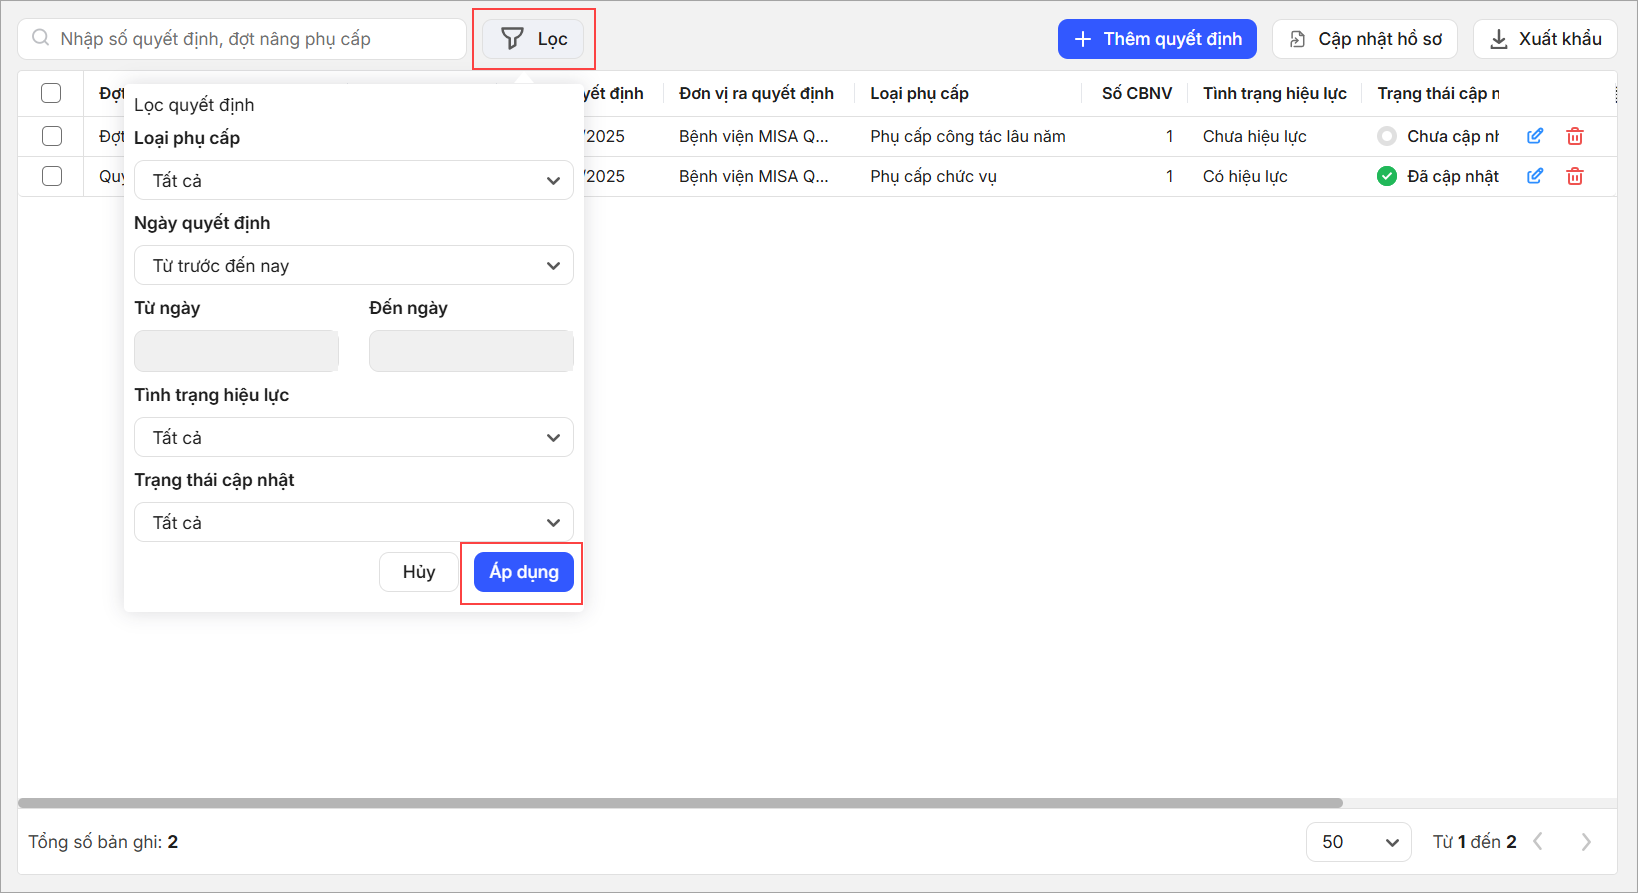Edit the Phụ cấp chức vụ row
Image resolution: width=1638 pixels, height=893 pixels.
pyautogui.click(x=1535, y=176)
